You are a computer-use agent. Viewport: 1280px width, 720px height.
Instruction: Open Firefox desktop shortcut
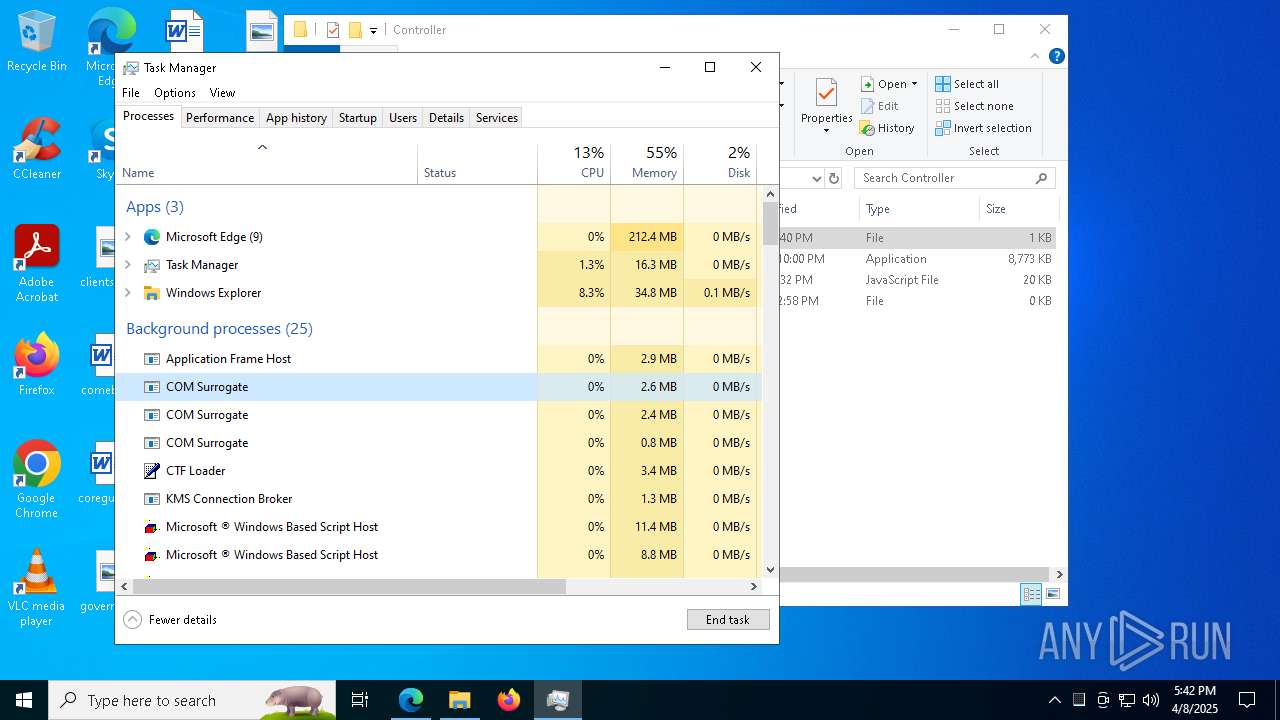(37, 365)
